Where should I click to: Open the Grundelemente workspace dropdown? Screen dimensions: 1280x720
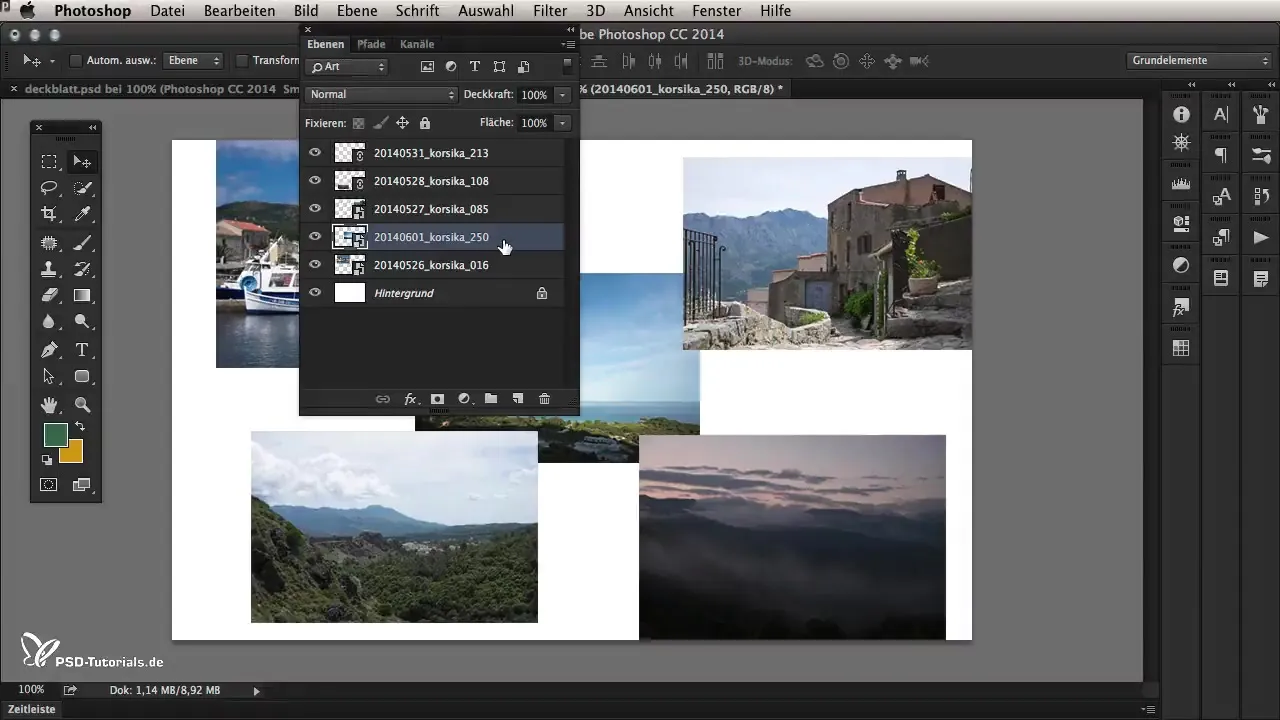[x=1198, y=61]
